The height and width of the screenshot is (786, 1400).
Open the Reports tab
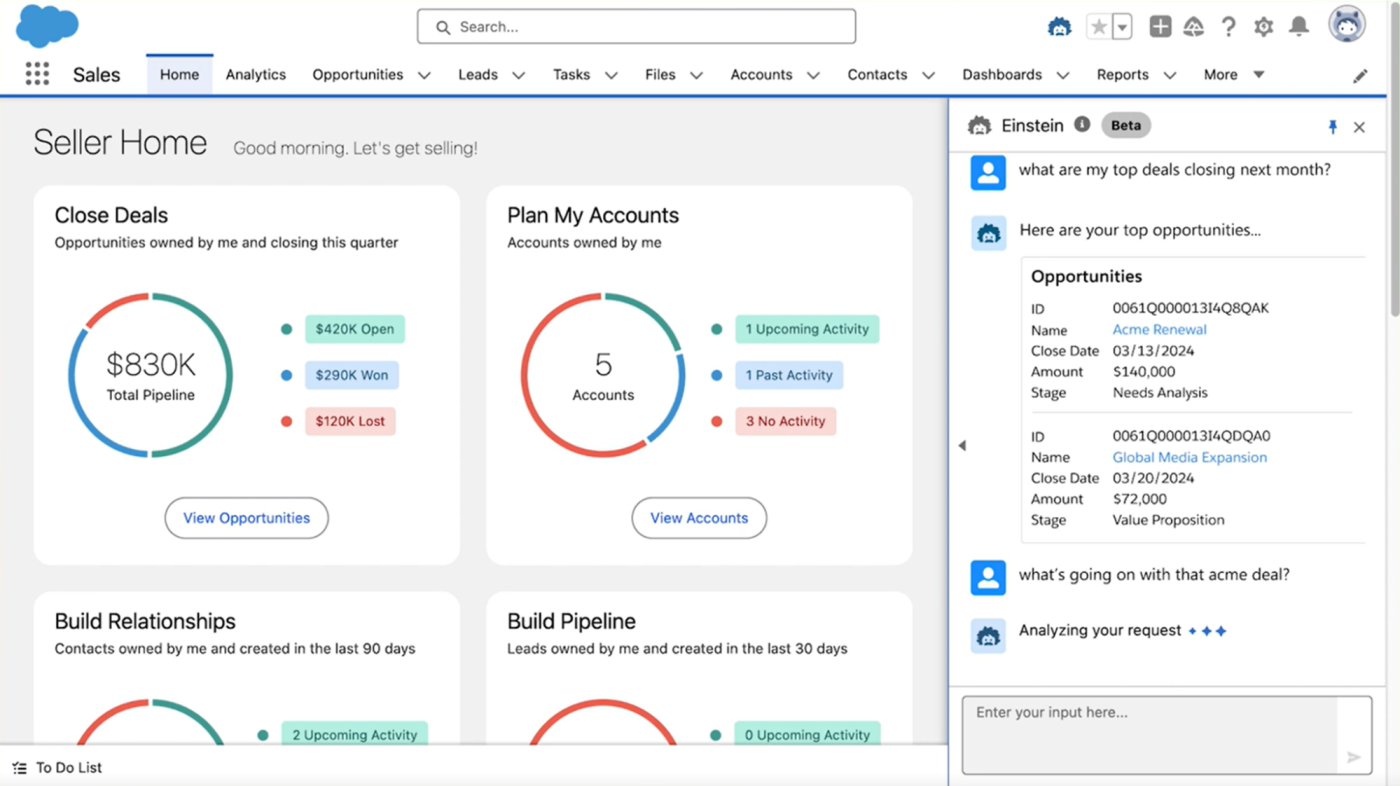1122,75
